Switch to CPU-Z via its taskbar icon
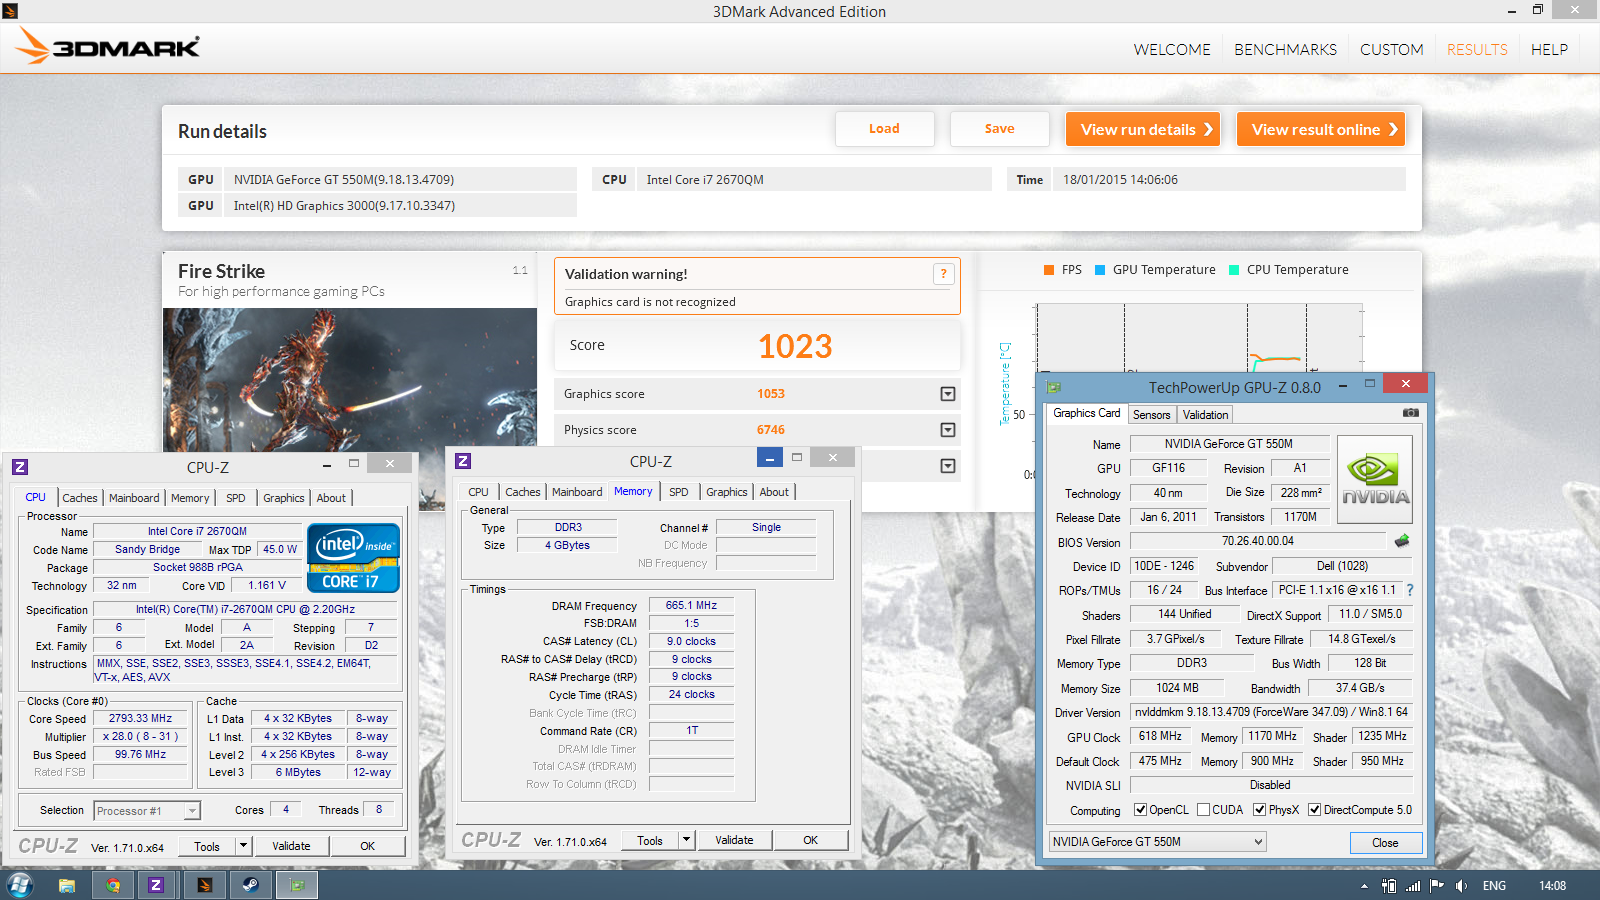 point(156,885)
